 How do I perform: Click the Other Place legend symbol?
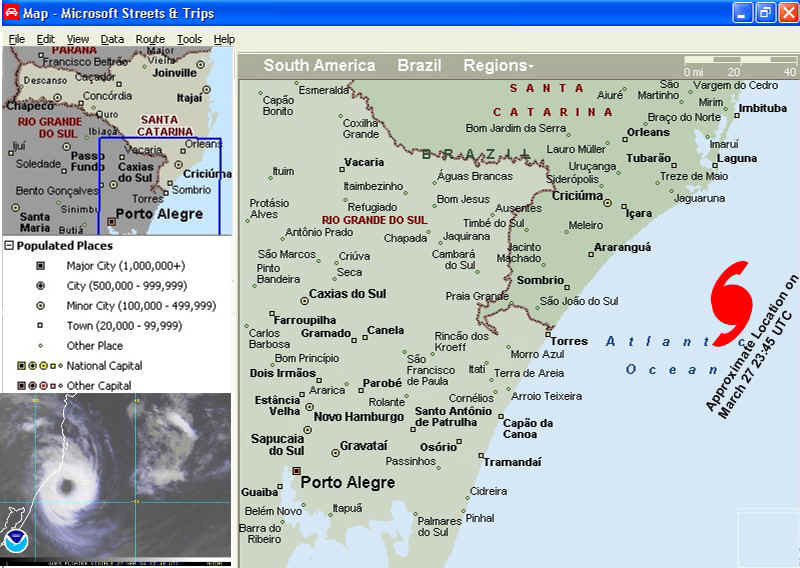tap(40, 345)
